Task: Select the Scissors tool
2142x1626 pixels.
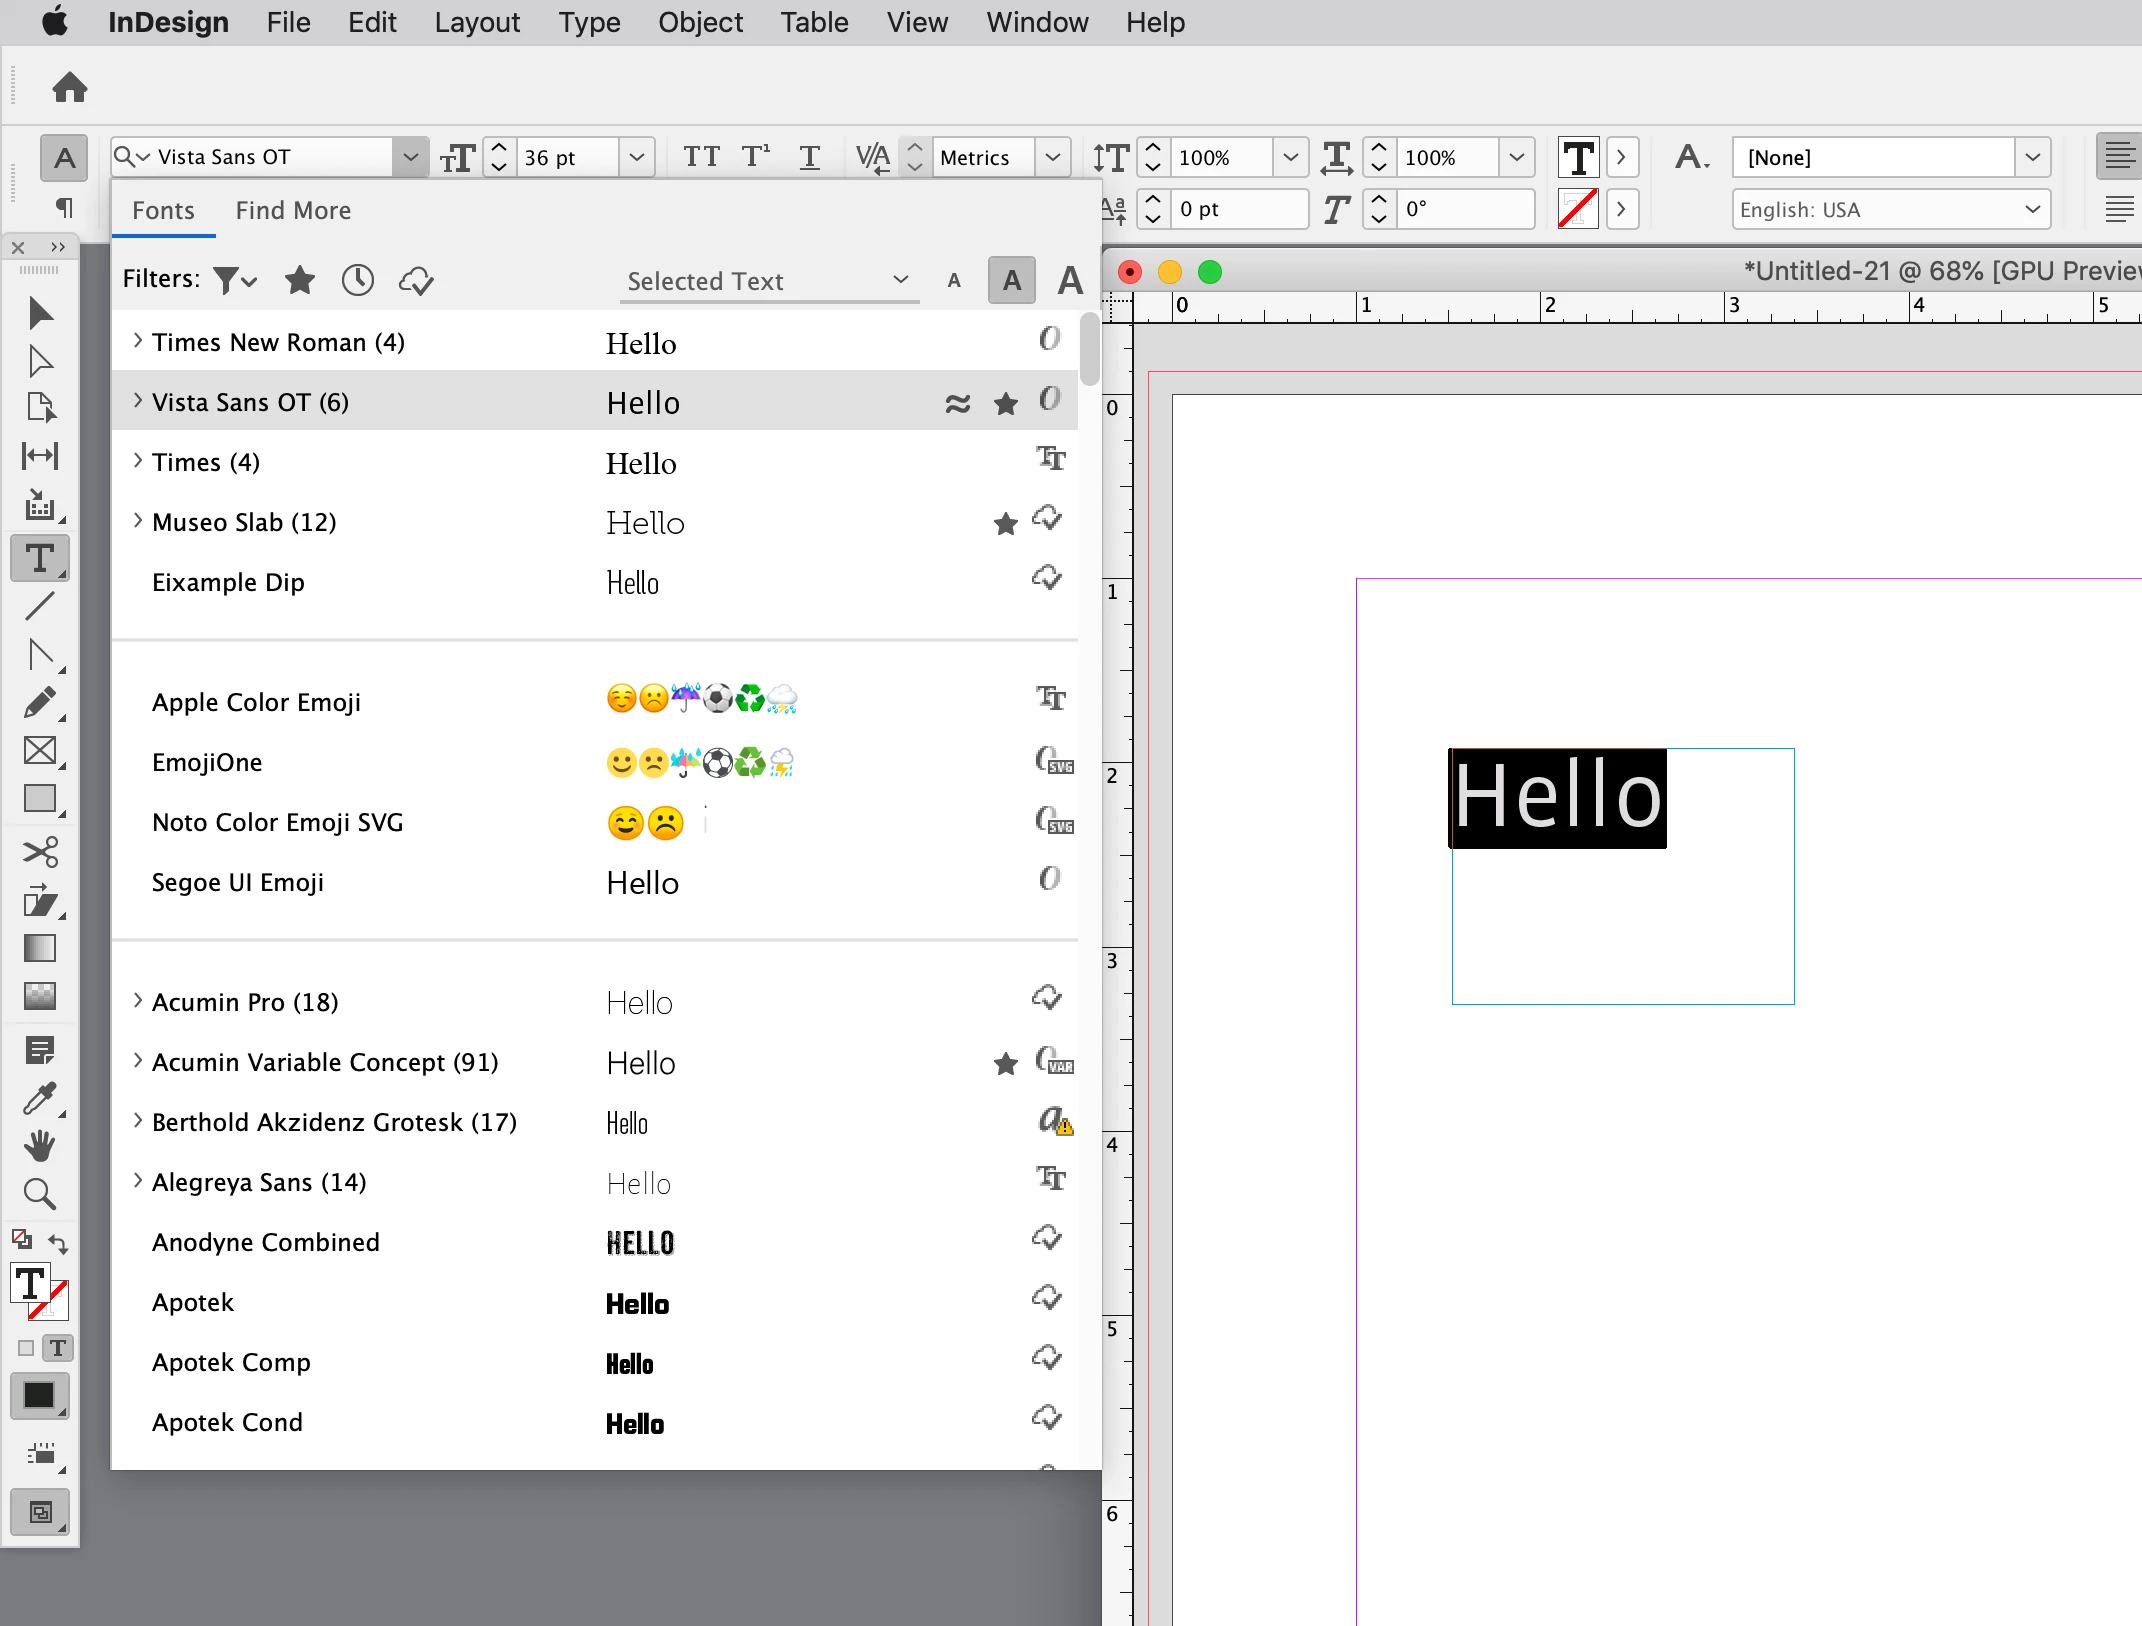Action: click(40, 852)
